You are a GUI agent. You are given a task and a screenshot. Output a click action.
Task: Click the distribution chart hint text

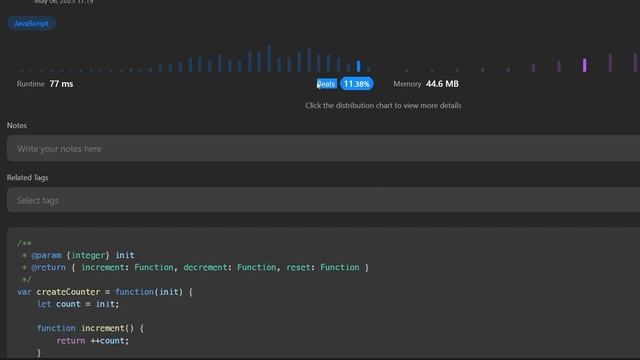pyautogui.click(x=383, y=105)
